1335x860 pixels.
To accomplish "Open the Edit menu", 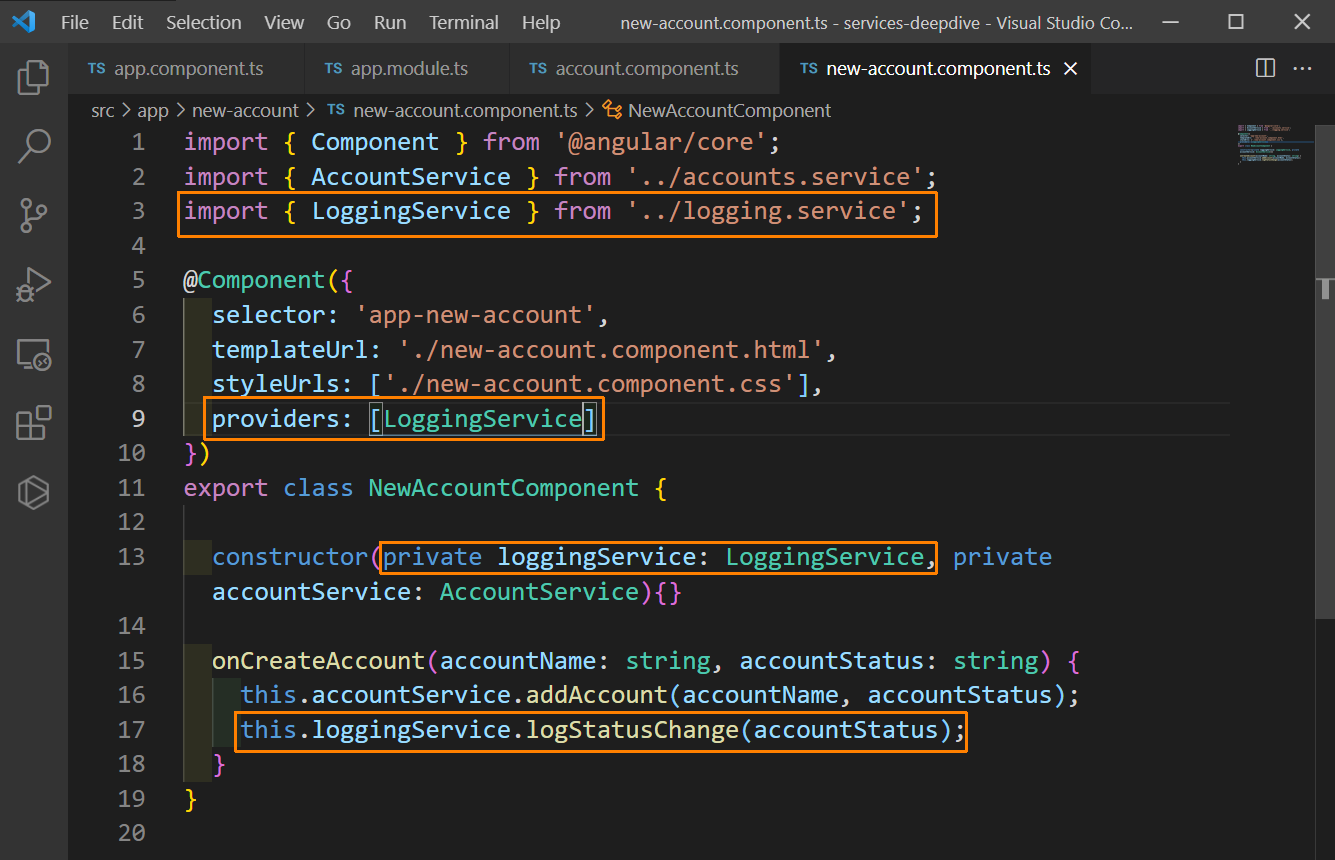I will pos(127,22).
